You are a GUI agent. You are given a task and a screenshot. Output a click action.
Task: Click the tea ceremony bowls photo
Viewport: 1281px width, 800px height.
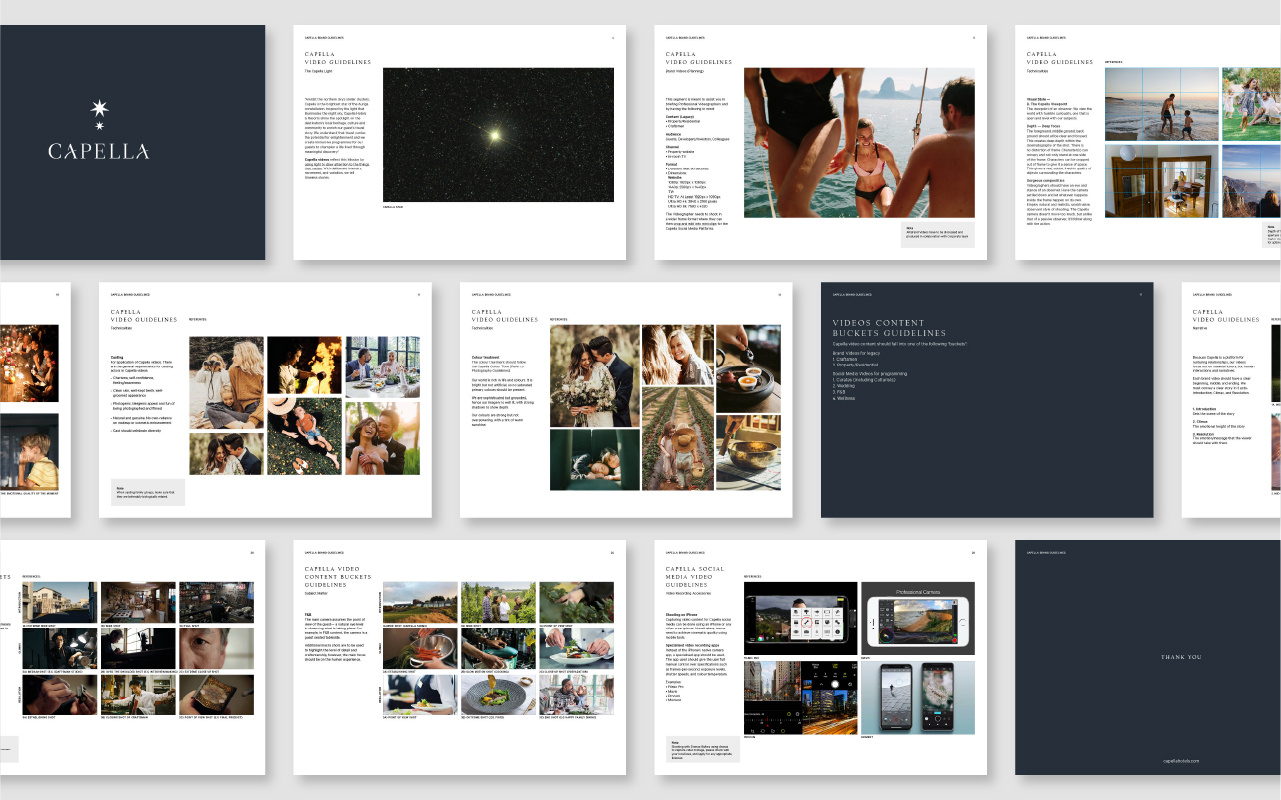[x=748, y=367]
